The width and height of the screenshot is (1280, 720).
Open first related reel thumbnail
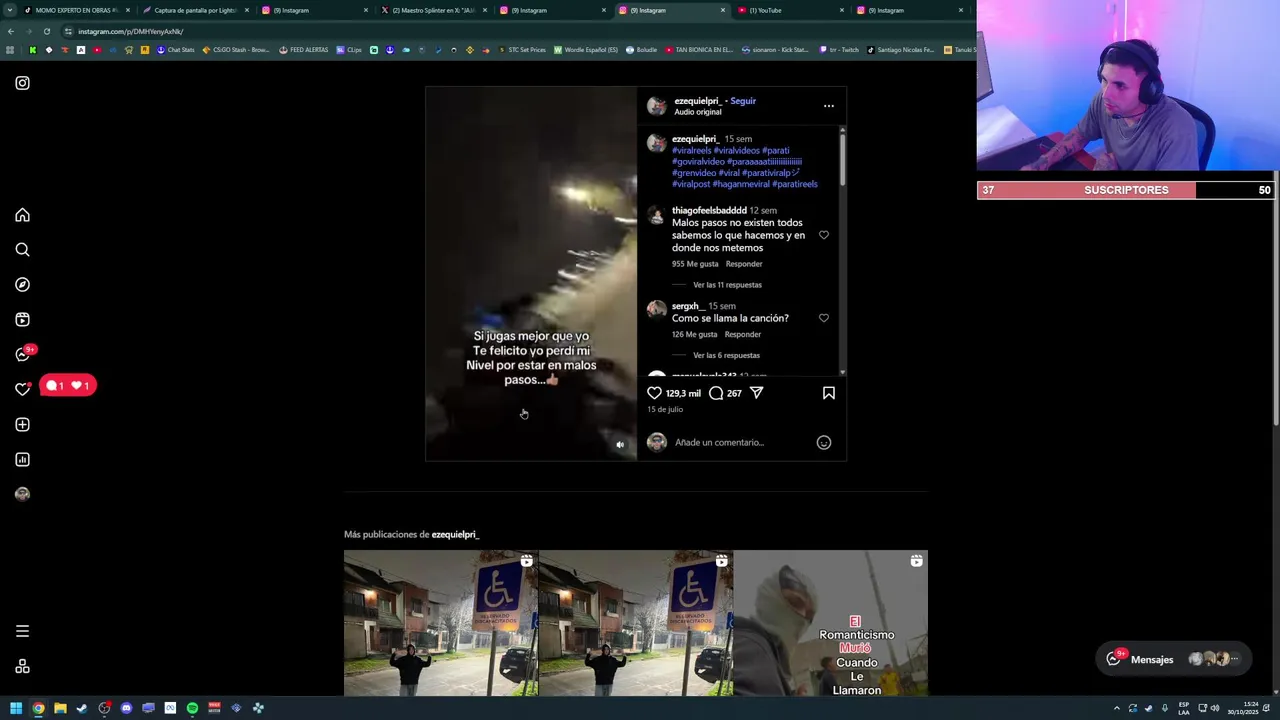(x=441, y=623)
